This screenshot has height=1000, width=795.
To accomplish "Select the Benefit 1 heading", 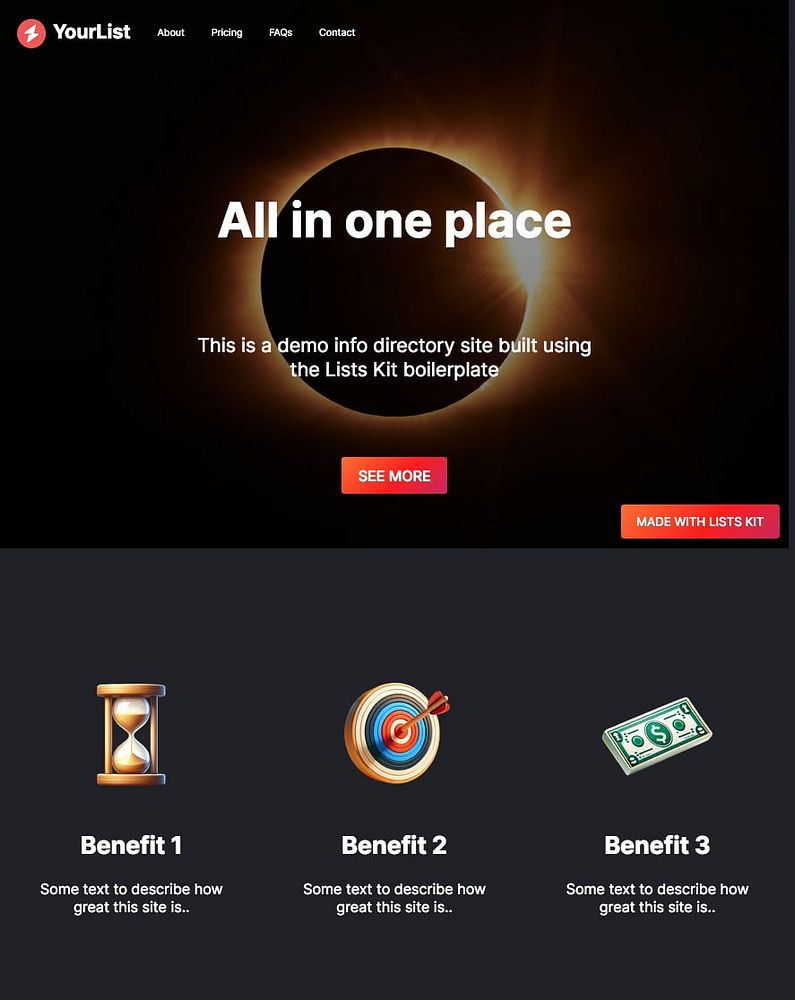I will point(131,845).
